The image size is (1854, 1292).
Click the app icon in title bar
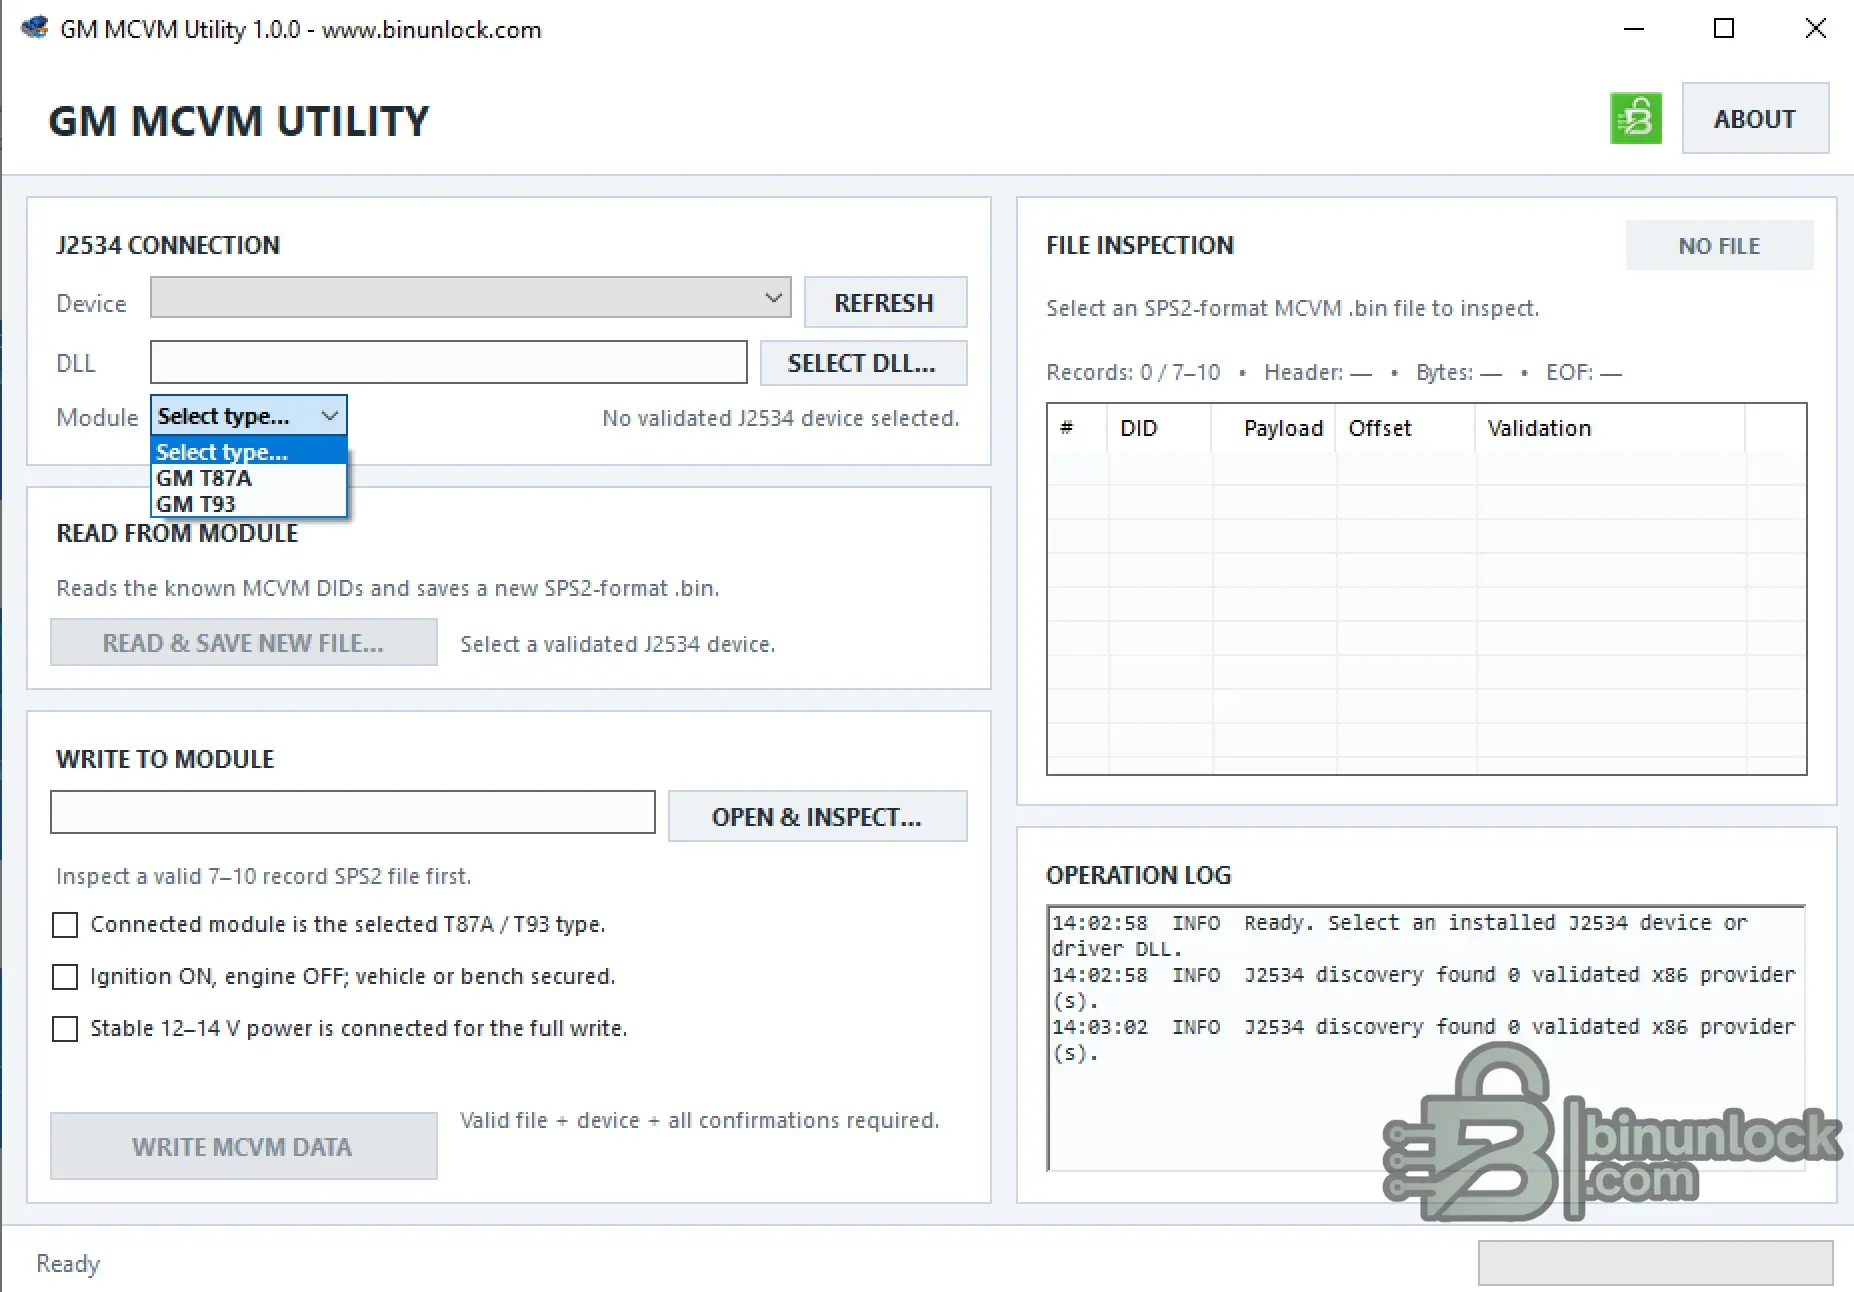pyautogui.click(x=35, y=28)
